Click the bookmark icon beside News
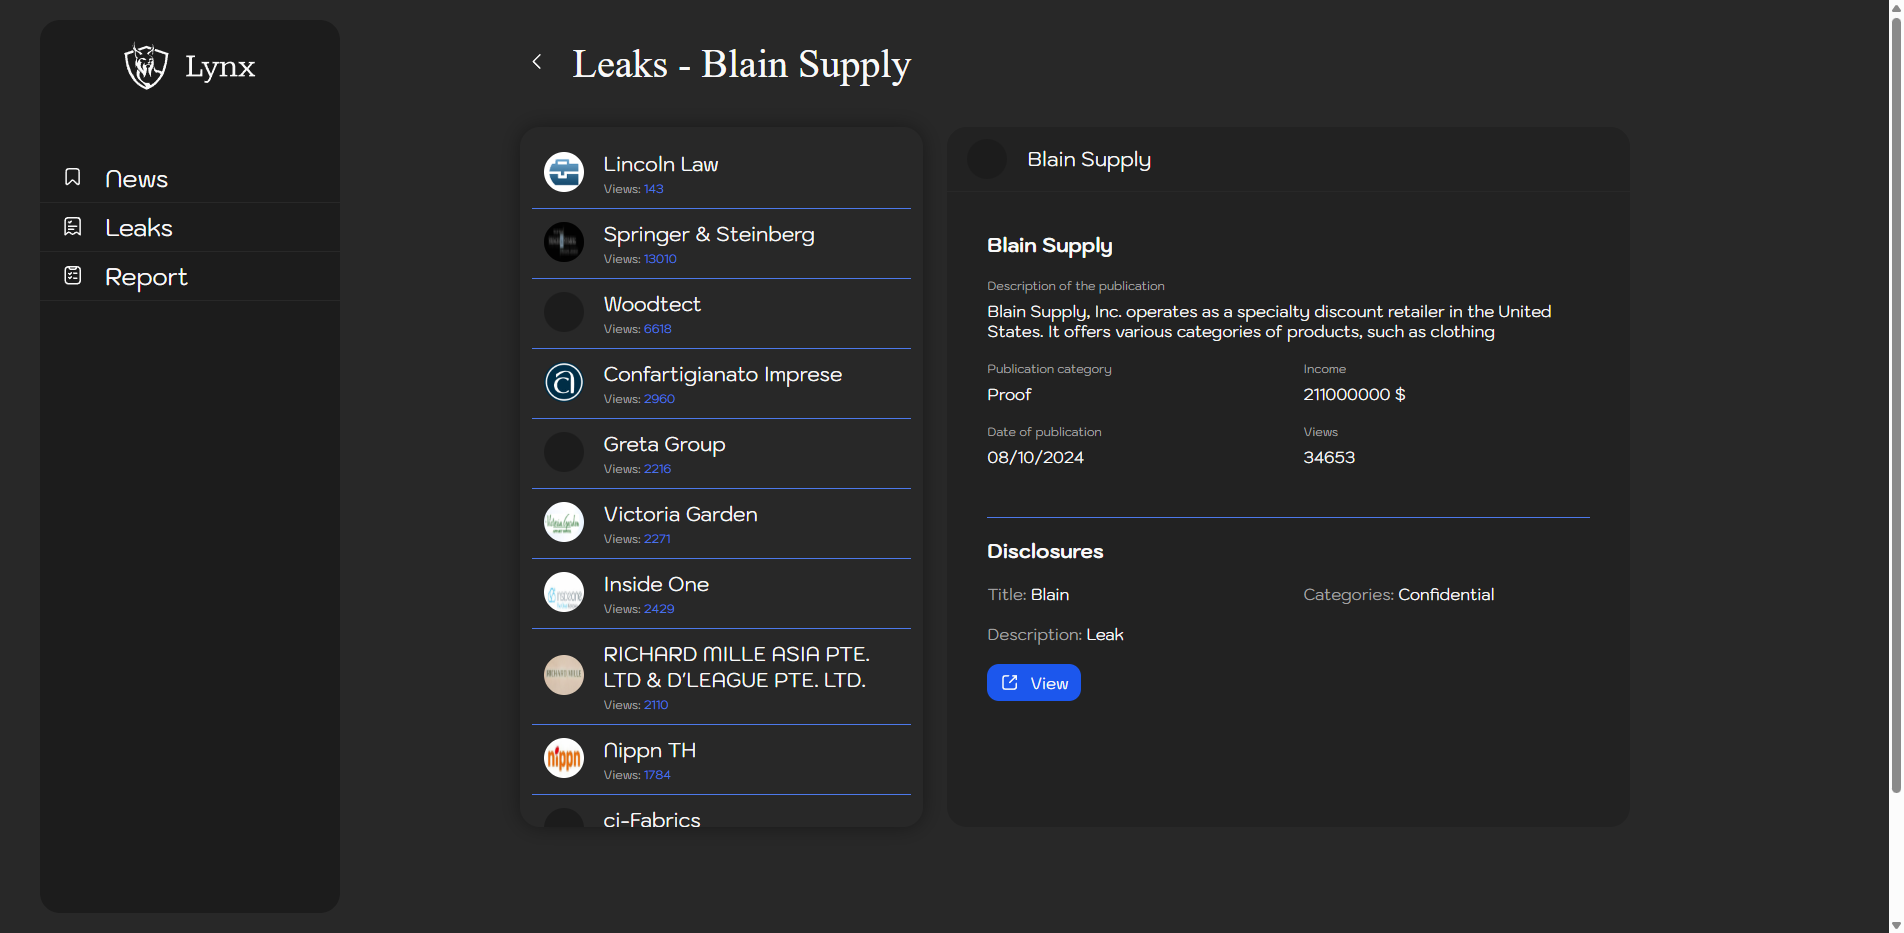Screen dimensions: 1904x933 pyautogui.click(x=73, y=178)
